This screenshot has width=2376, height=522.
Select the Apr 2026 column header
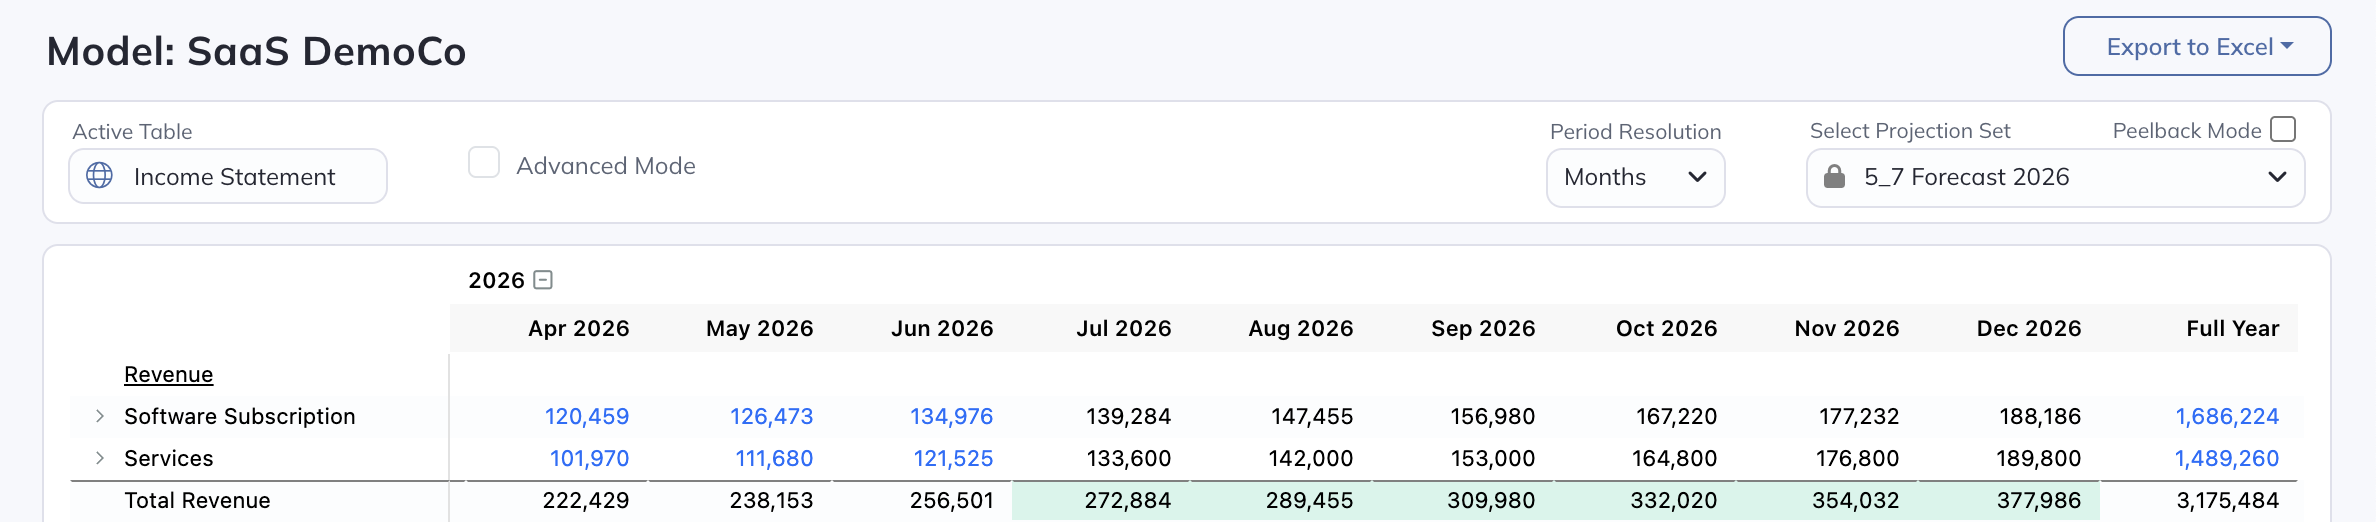pos(578,328)
